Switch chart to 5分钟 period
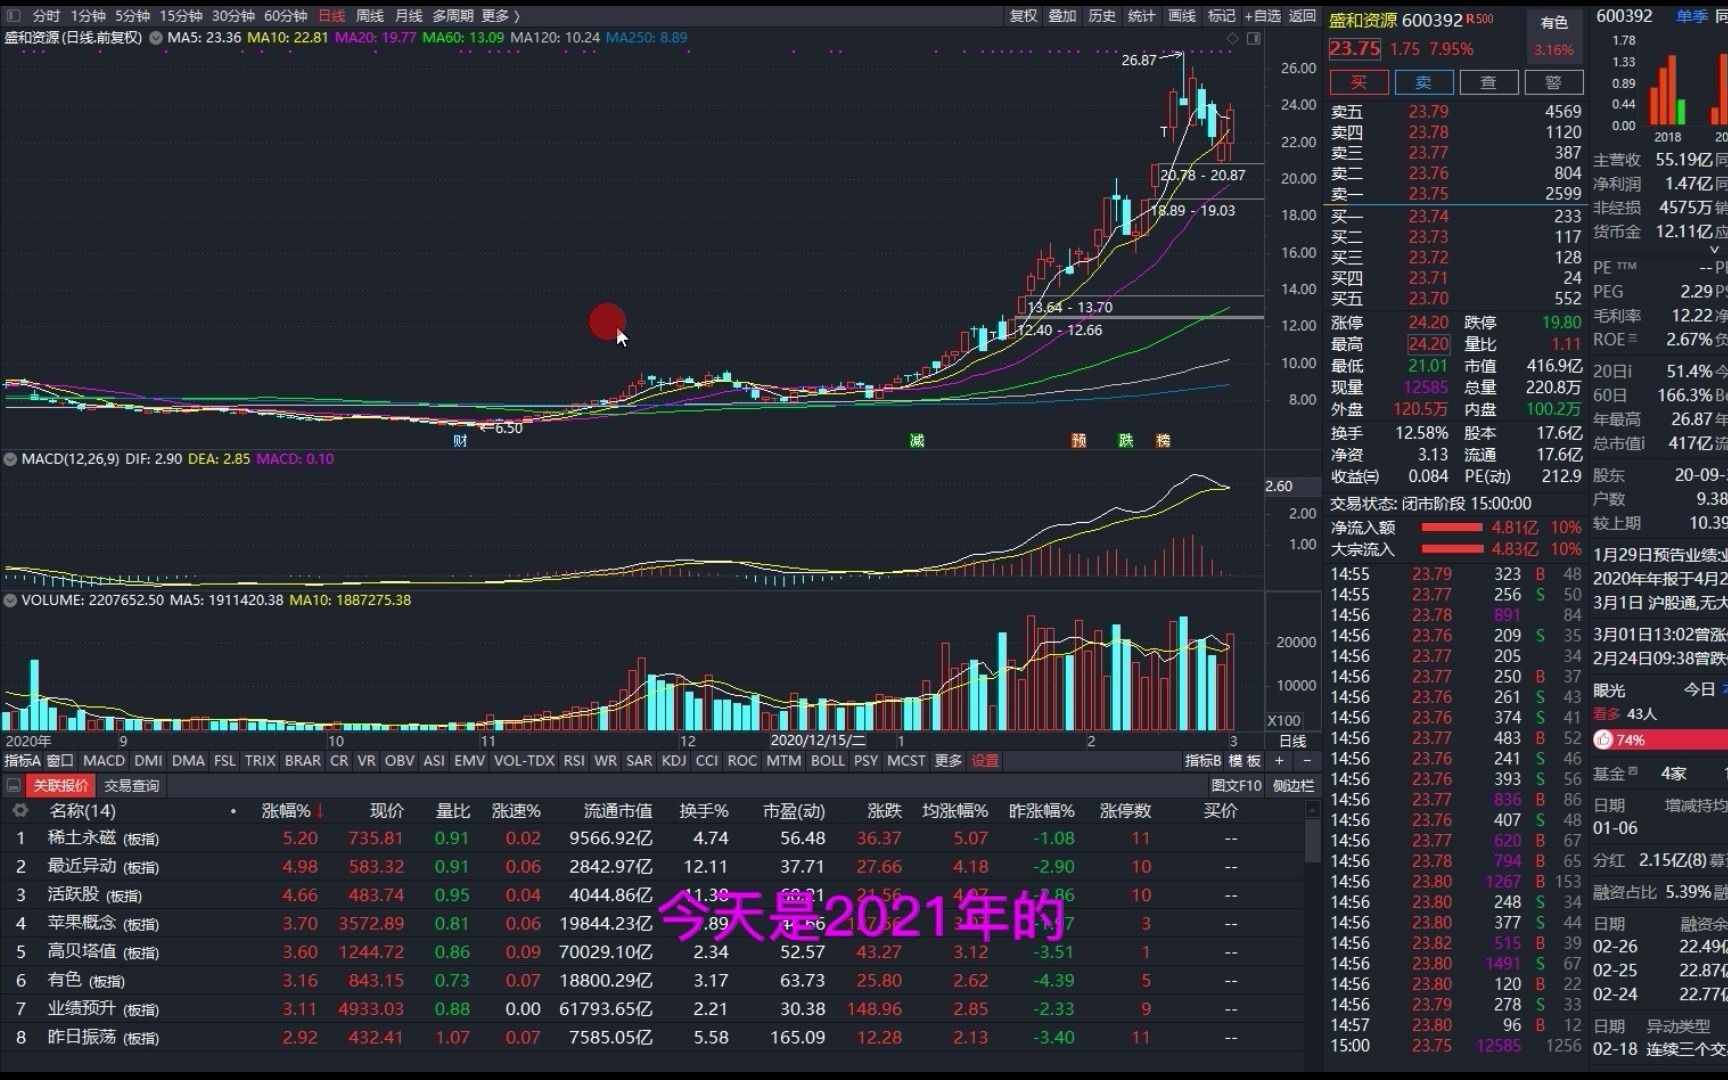 tap(132, 16)
